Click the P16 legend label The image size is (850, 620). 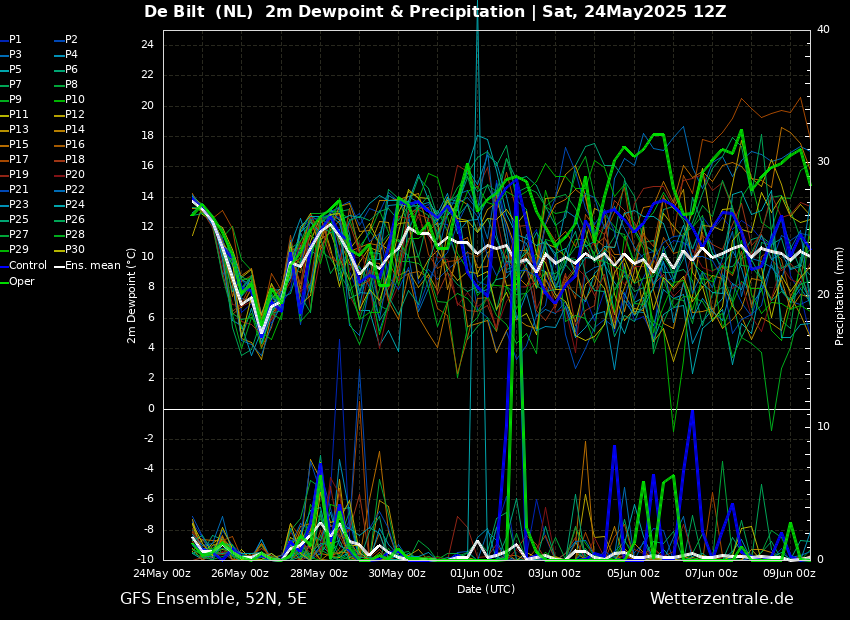(74, 145)
